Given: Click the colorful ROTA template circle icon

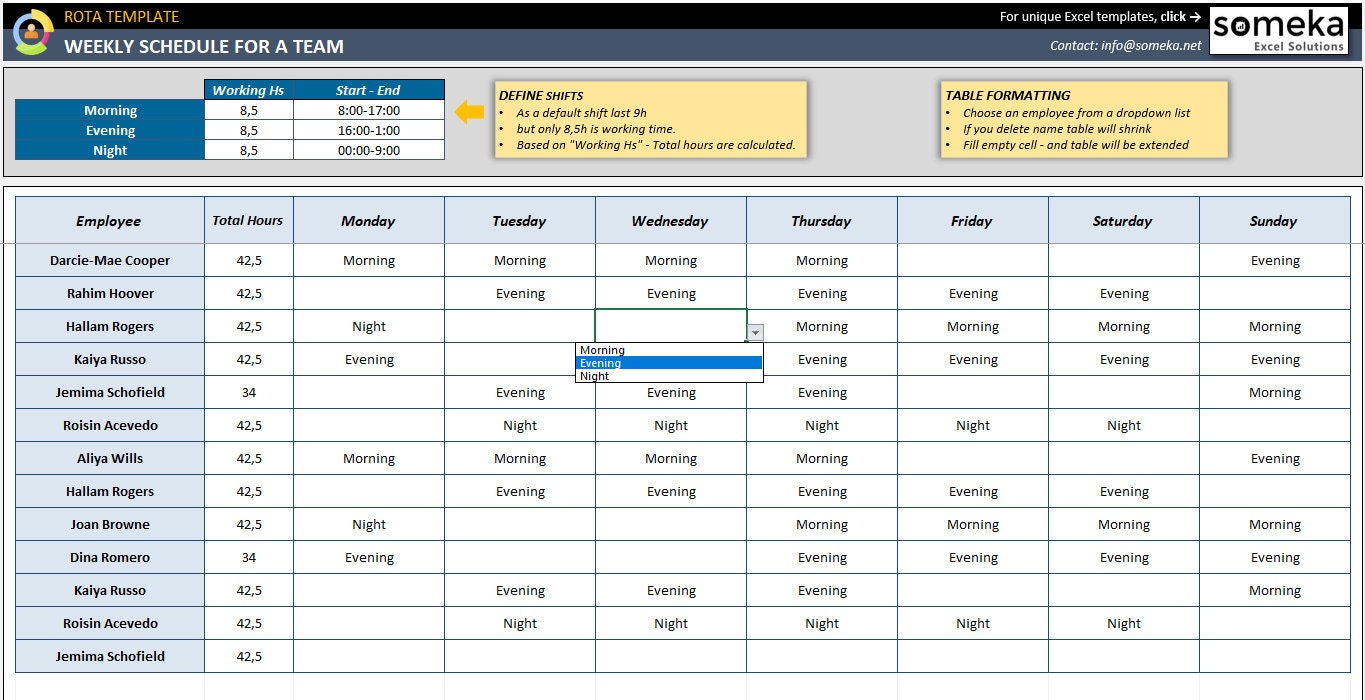Looking at the screenshot, I should point(33,31).
